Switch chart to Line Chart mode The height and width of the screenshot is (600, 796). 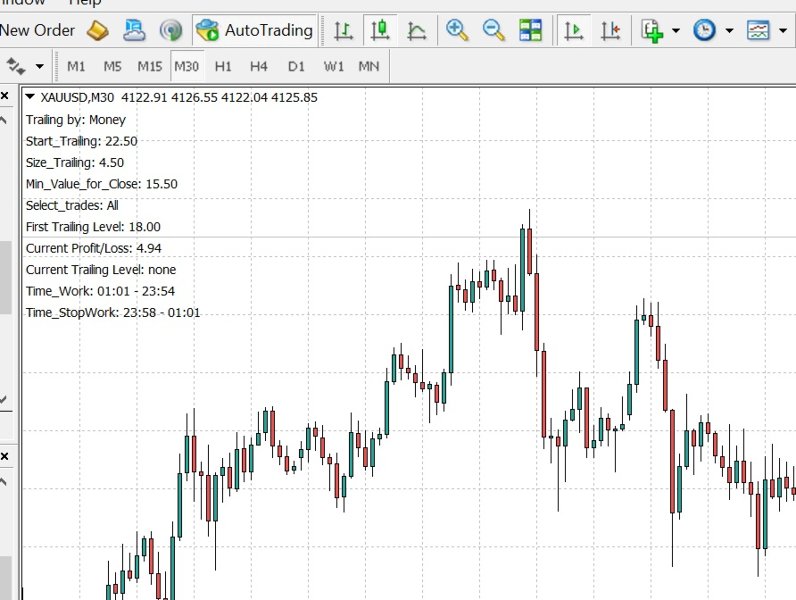click(x=417, y=30)
